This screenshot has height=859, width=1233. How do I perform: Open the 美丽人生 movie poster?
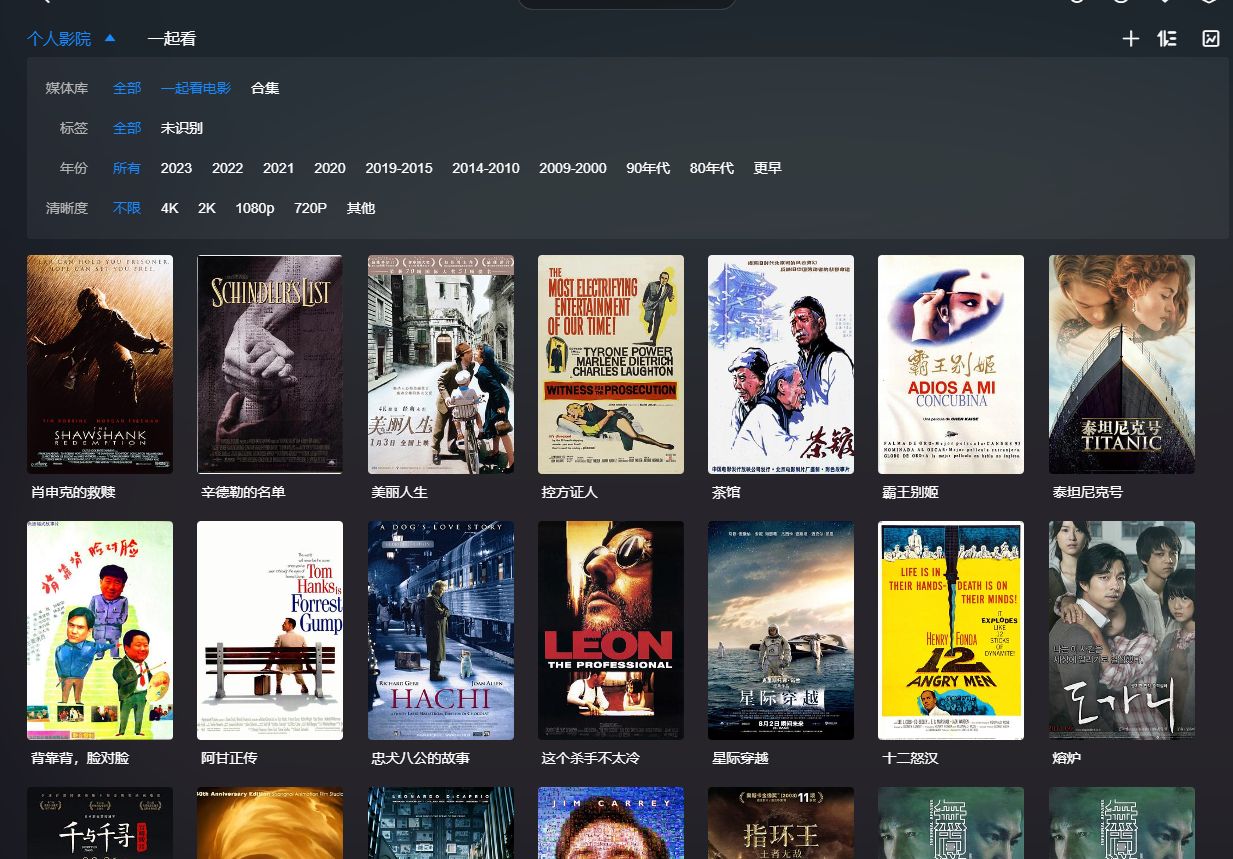point(441,364)
